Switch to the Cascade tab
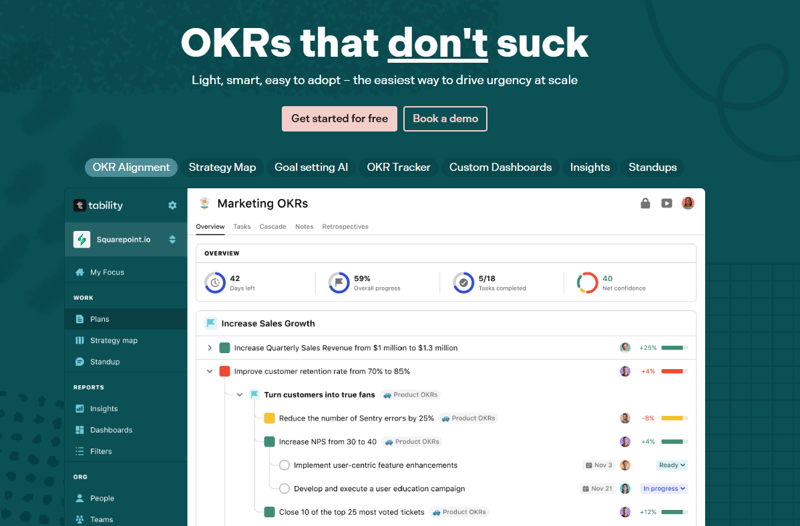Image resolution: width=800 pixels, height=526 pixels. (x=273, y=227)
